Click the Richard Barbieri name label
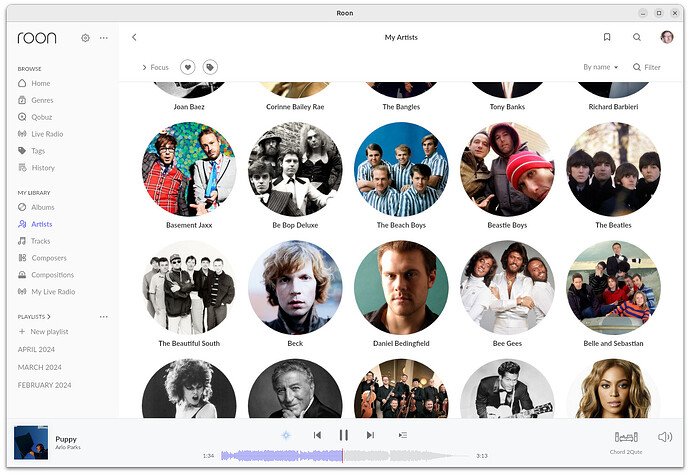The width and height of the screenshot is (690, 475). pyautogui.click(x=613, y=107)
